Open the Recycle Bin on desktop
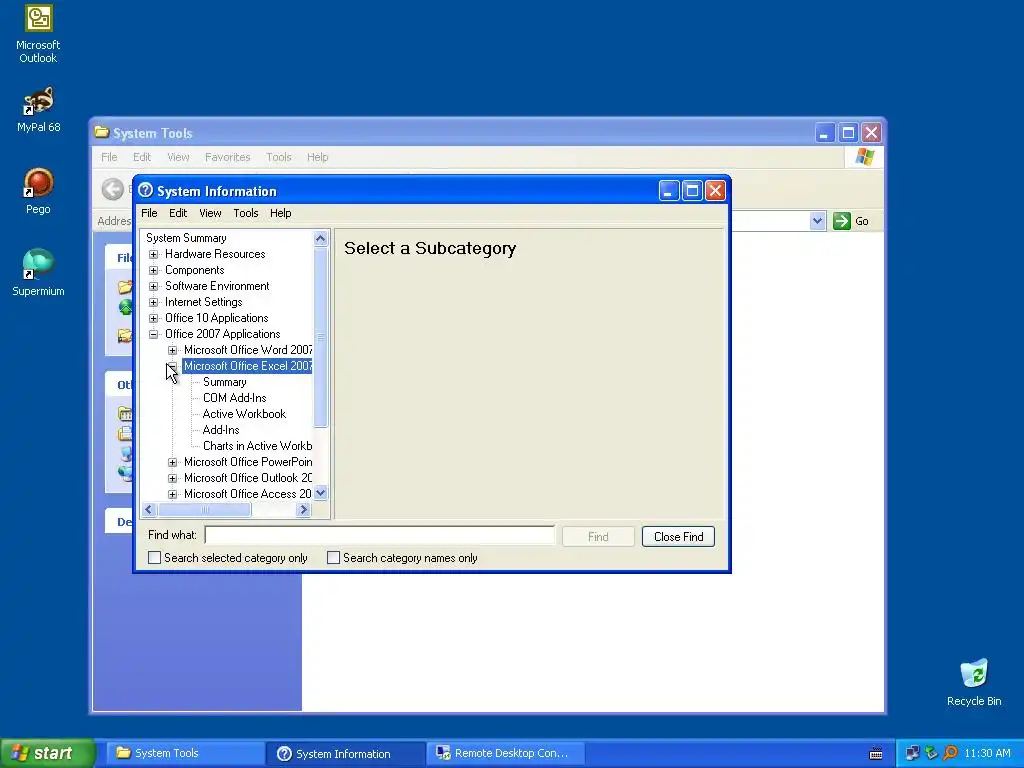This screenshot has height=768, width=1024. pyautogui.click(x=974, y=682)
